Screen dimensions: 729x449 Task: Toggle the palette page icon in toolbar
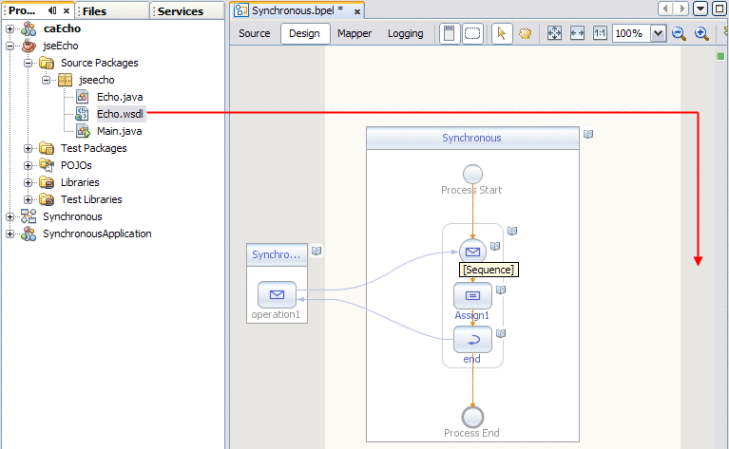pyautogui.click(x=449, y=33)
